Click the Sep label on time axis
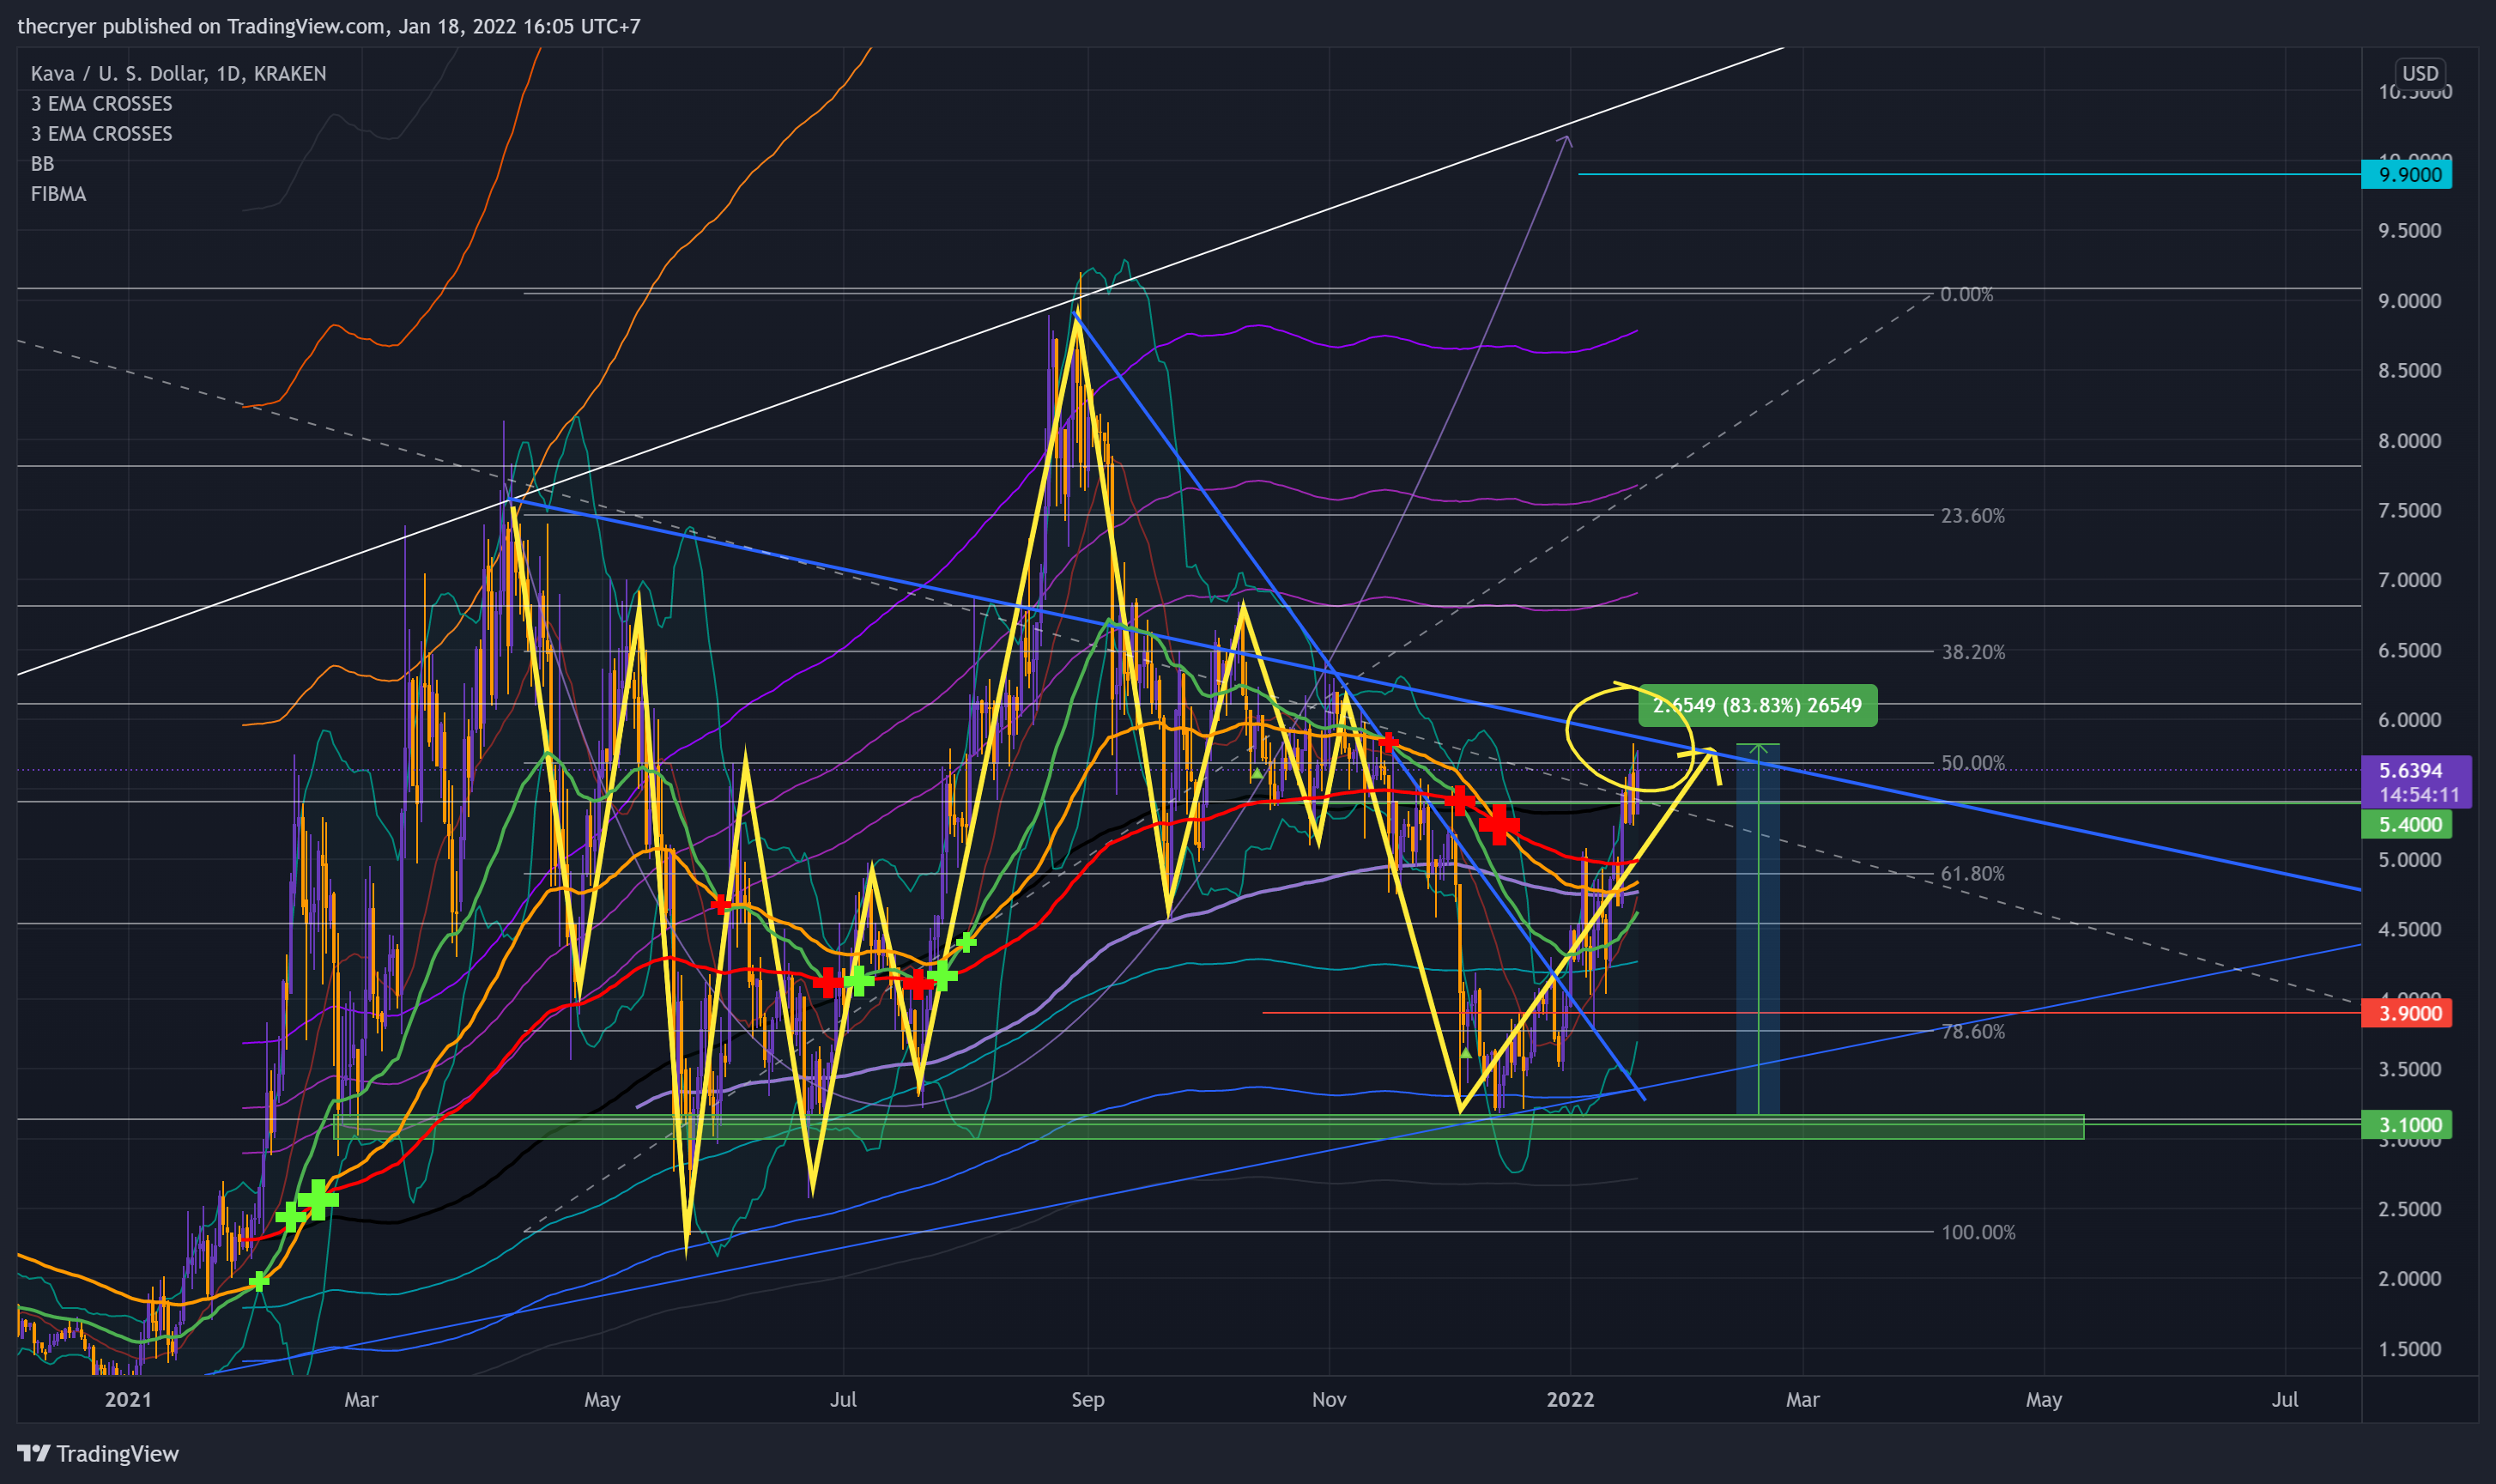Viewport: 2496px width, 1484px height. point(1088,1400)
